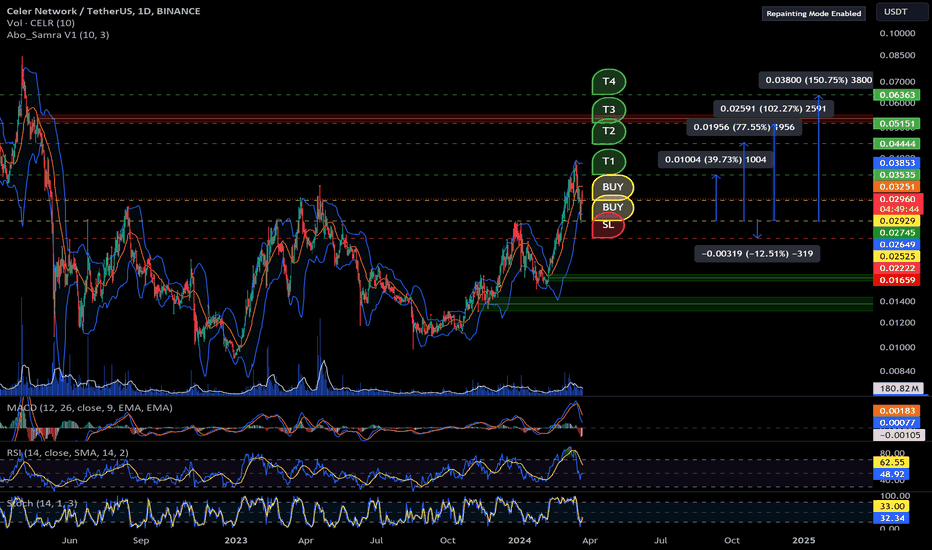Click the red 0.02960 current price tag
Viewport: 932px width, 550px height.
coord(898,199)
